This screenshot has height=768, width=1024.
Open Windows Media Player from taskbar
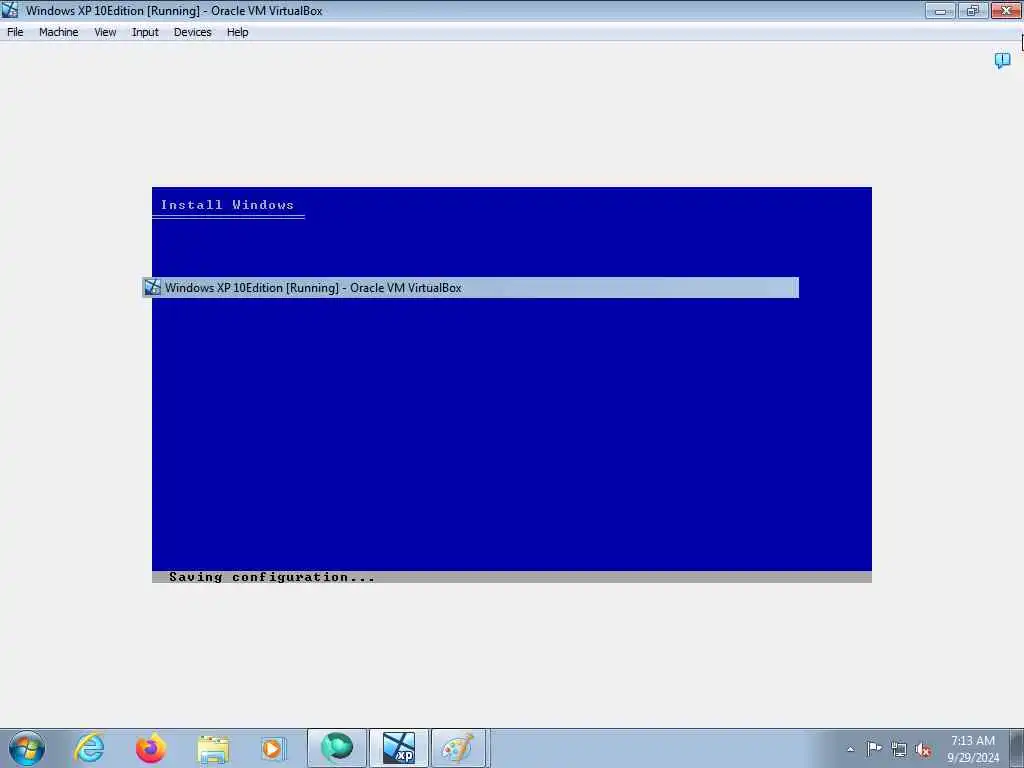pos(273,748)
